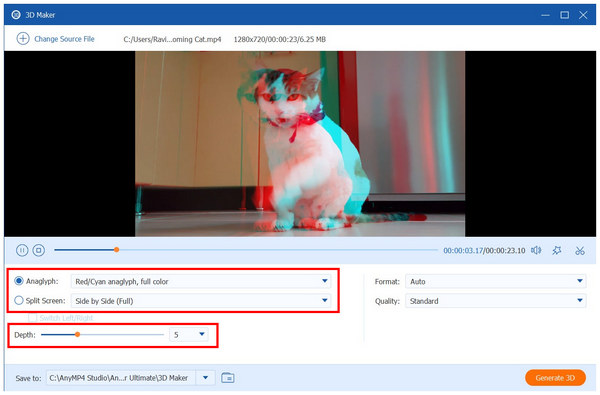Expand the Save to path dropdown arrow
This screenshot has height=395, width=600.
(205, 378)
